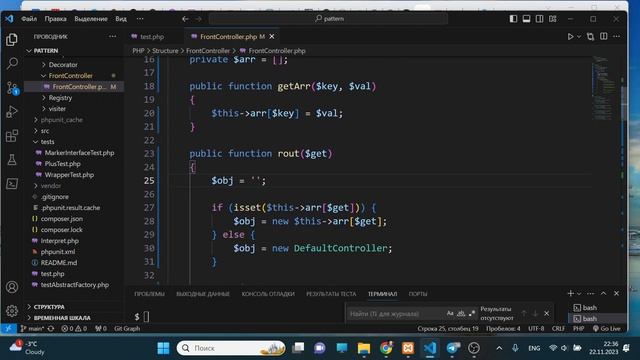Expand the src folder
Viewport: 640px width, 360px height.
45,131
